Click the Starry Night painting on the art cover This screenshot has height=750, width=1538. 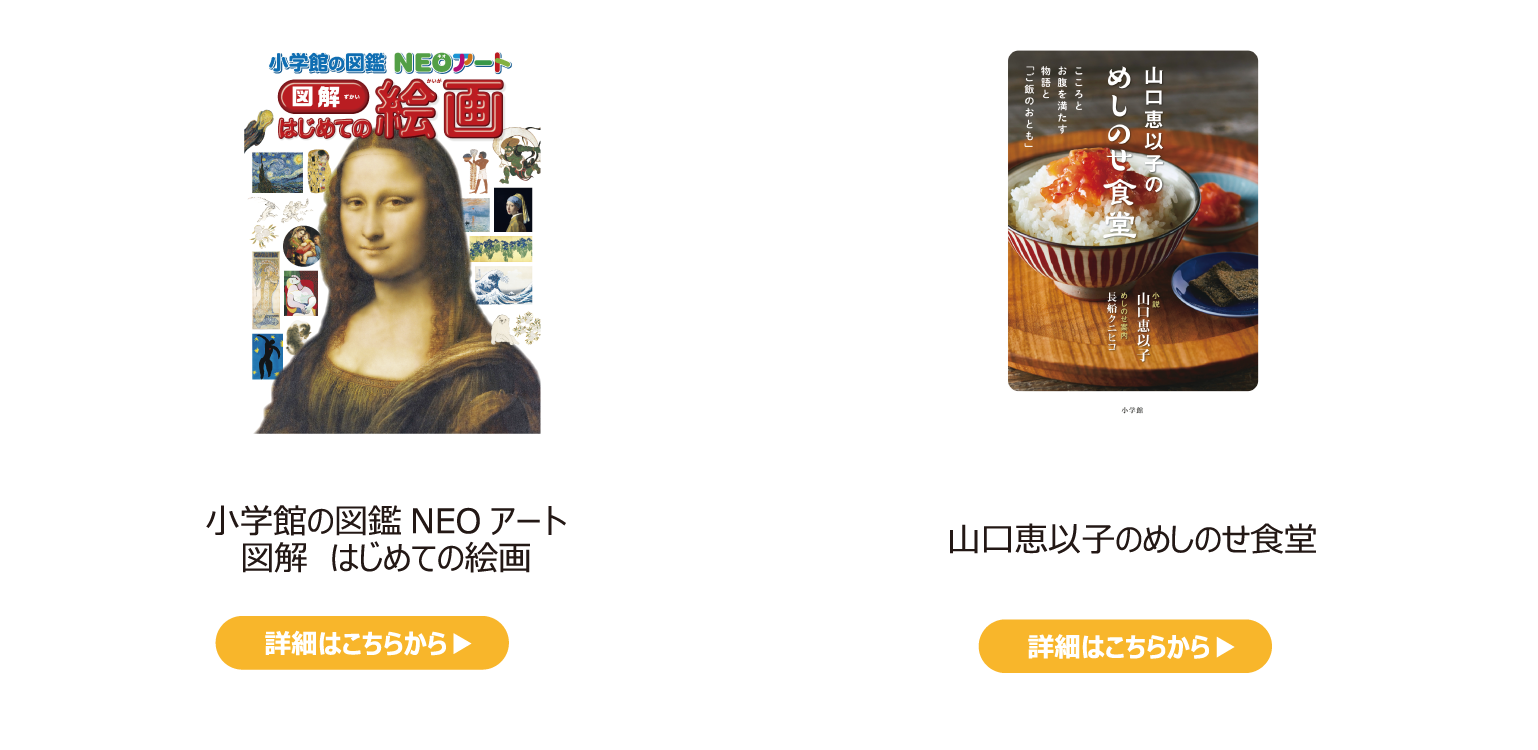click(x=277, y=172)
